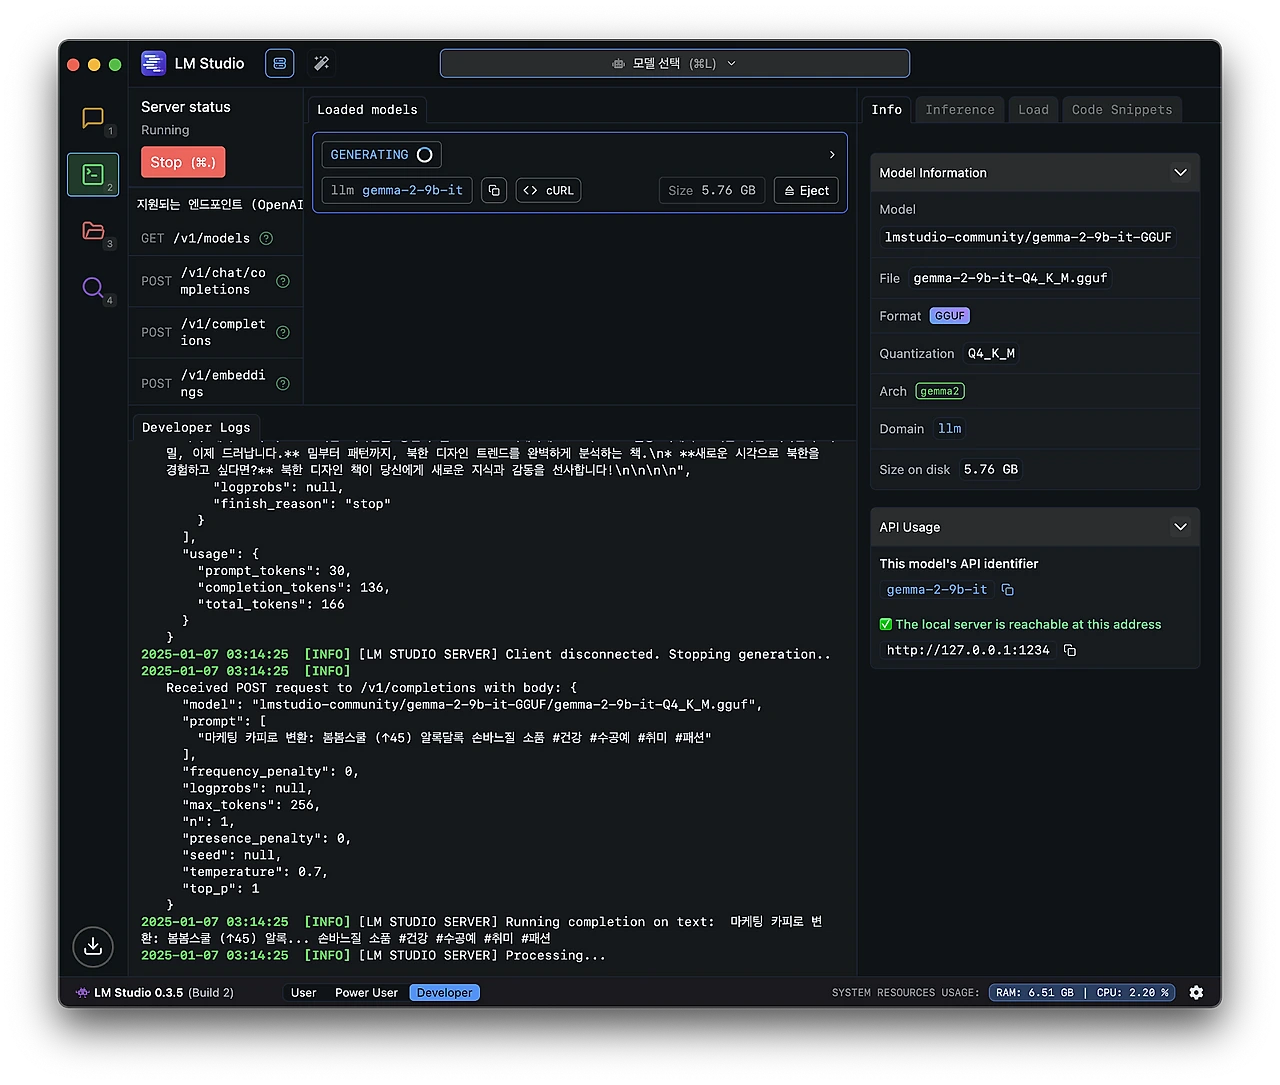Copy the local server address http://127.0.0.1:1234
The image size is (1280, 1085).
[x=1070, y=650]
